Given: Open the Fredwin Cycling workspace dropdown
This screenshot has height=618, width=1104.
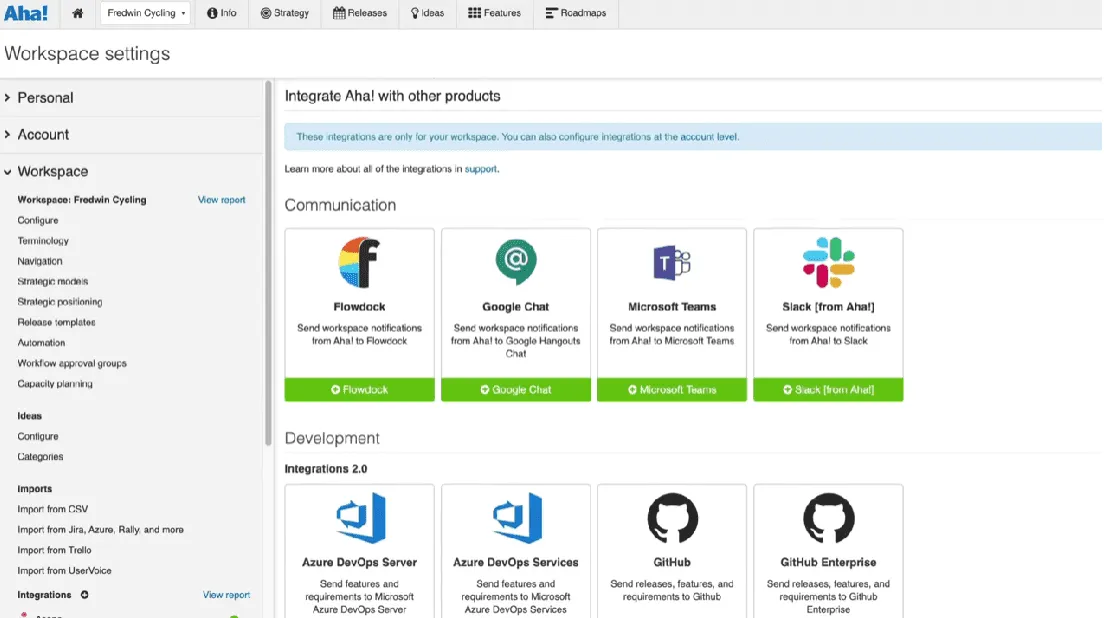Looking at the screenshot, I should point(146,13).
